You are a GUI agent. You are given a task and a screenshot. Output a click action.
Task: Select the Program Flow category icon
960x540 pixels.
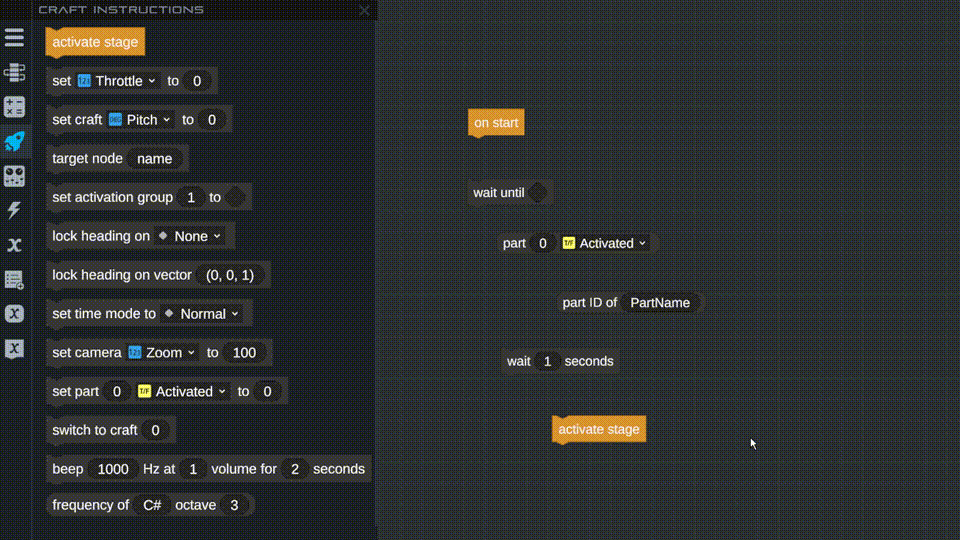[14, 72]
